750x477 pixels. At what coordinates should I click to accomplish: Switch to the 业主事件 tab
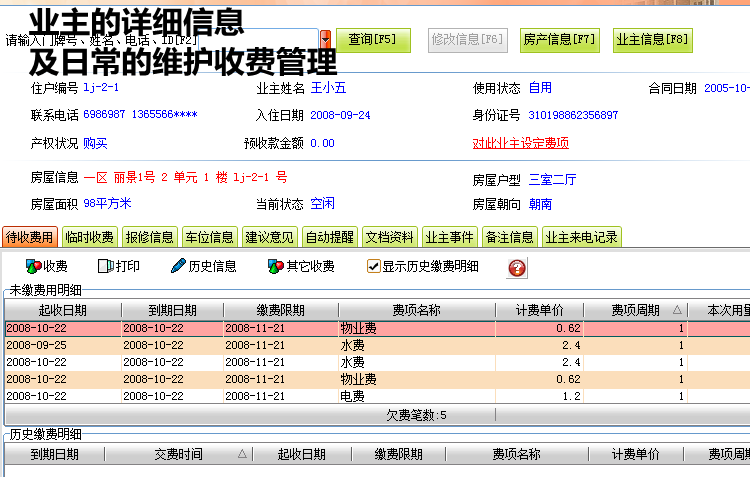450,237
